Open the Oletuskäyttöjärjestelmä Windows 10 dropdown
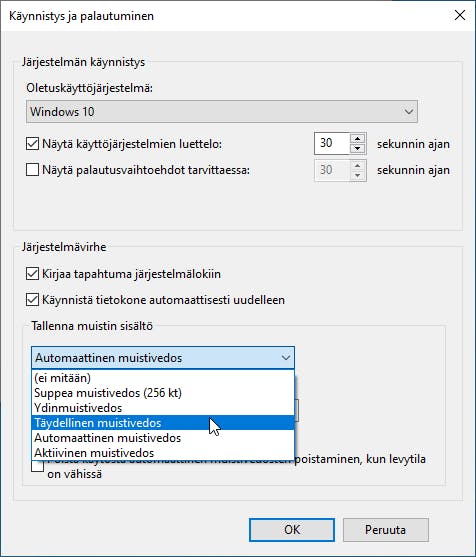Viewport: 476px width, 557px height. tap(222, 112)
